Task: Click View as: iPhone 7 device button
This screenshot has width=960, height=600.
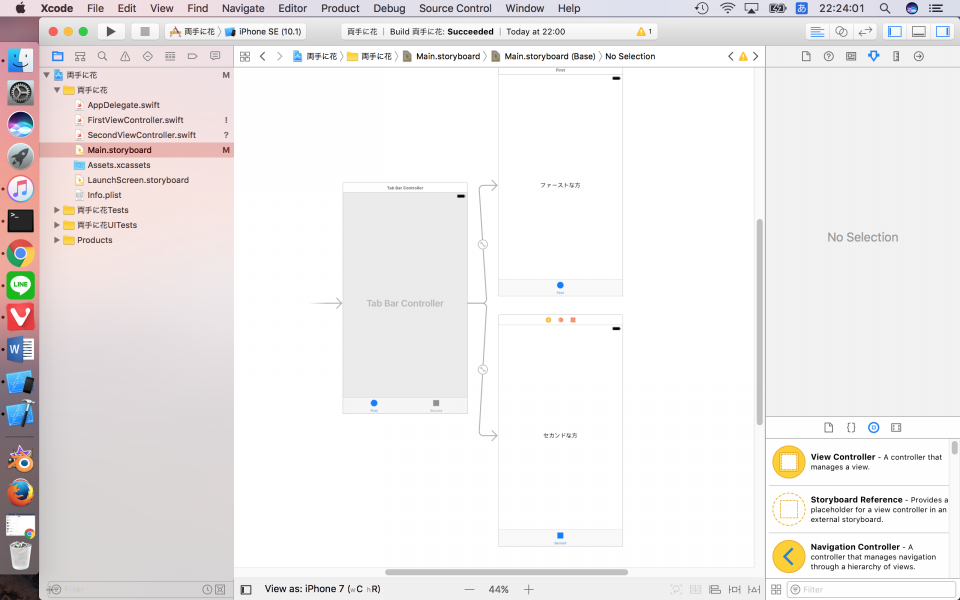Action: (322, 589)
